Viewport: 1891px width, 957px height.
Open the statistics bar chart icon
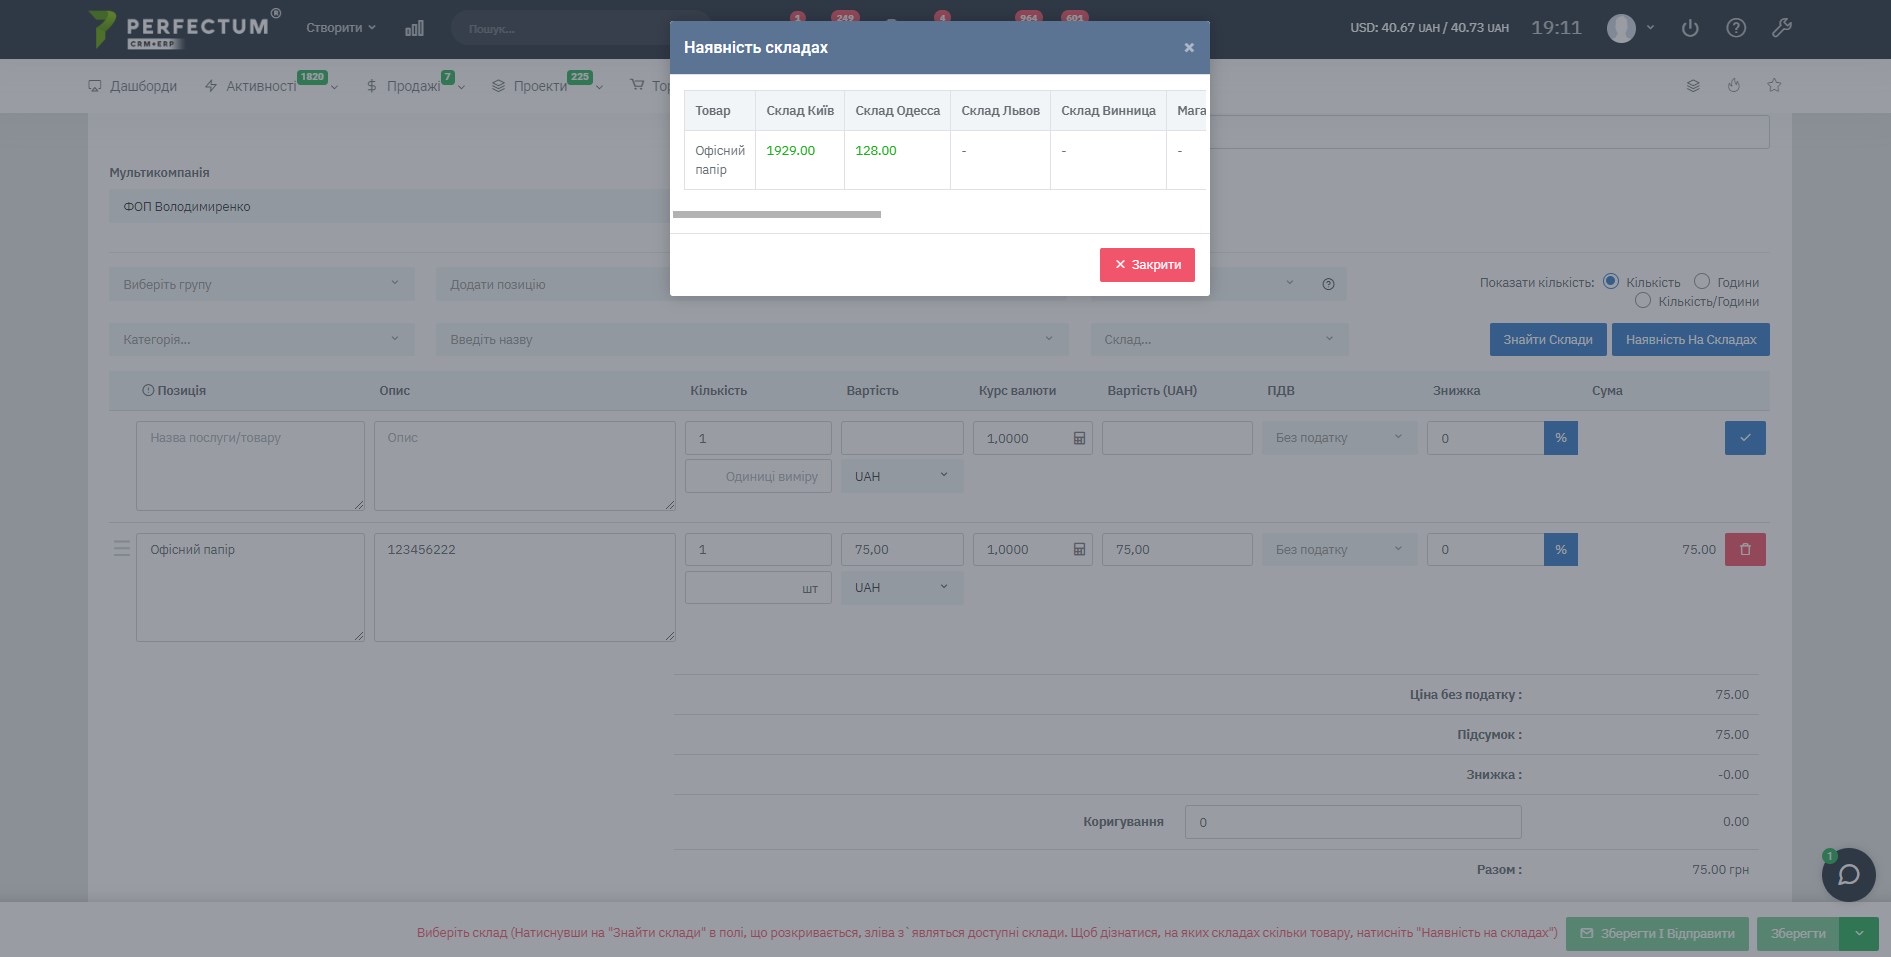coord(414,28)
